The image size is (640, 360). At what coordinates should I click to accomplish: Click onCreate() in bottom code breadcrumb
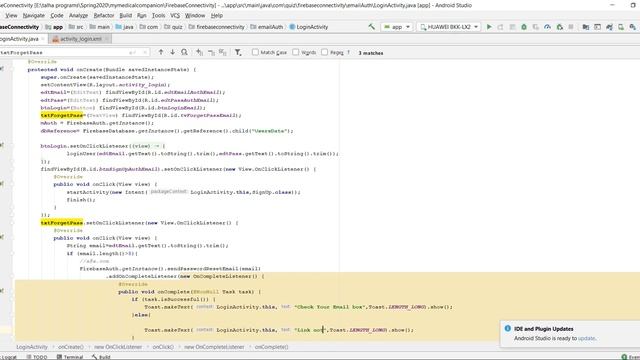pos(71,347)
